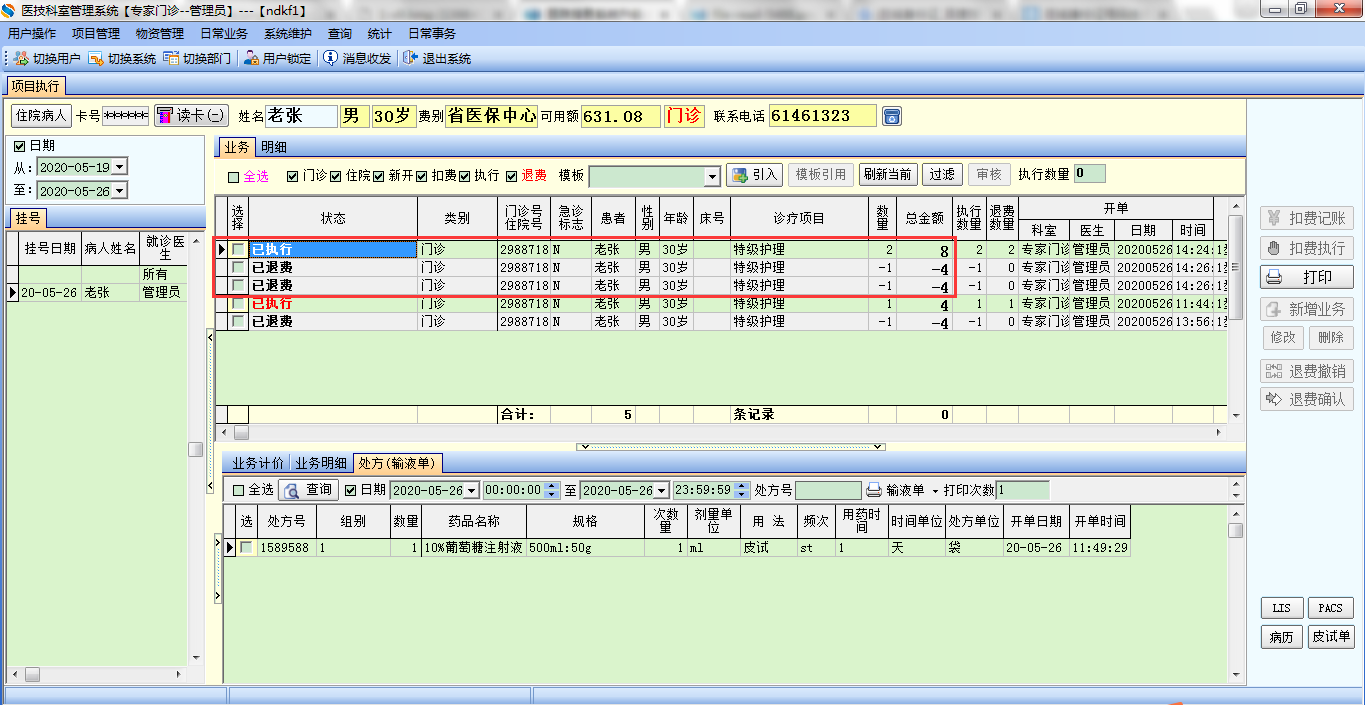The height and width of the screenshot is (705, 1365).
Task: Click the 刷新当前 refresh button
Action: pos(888,175)
